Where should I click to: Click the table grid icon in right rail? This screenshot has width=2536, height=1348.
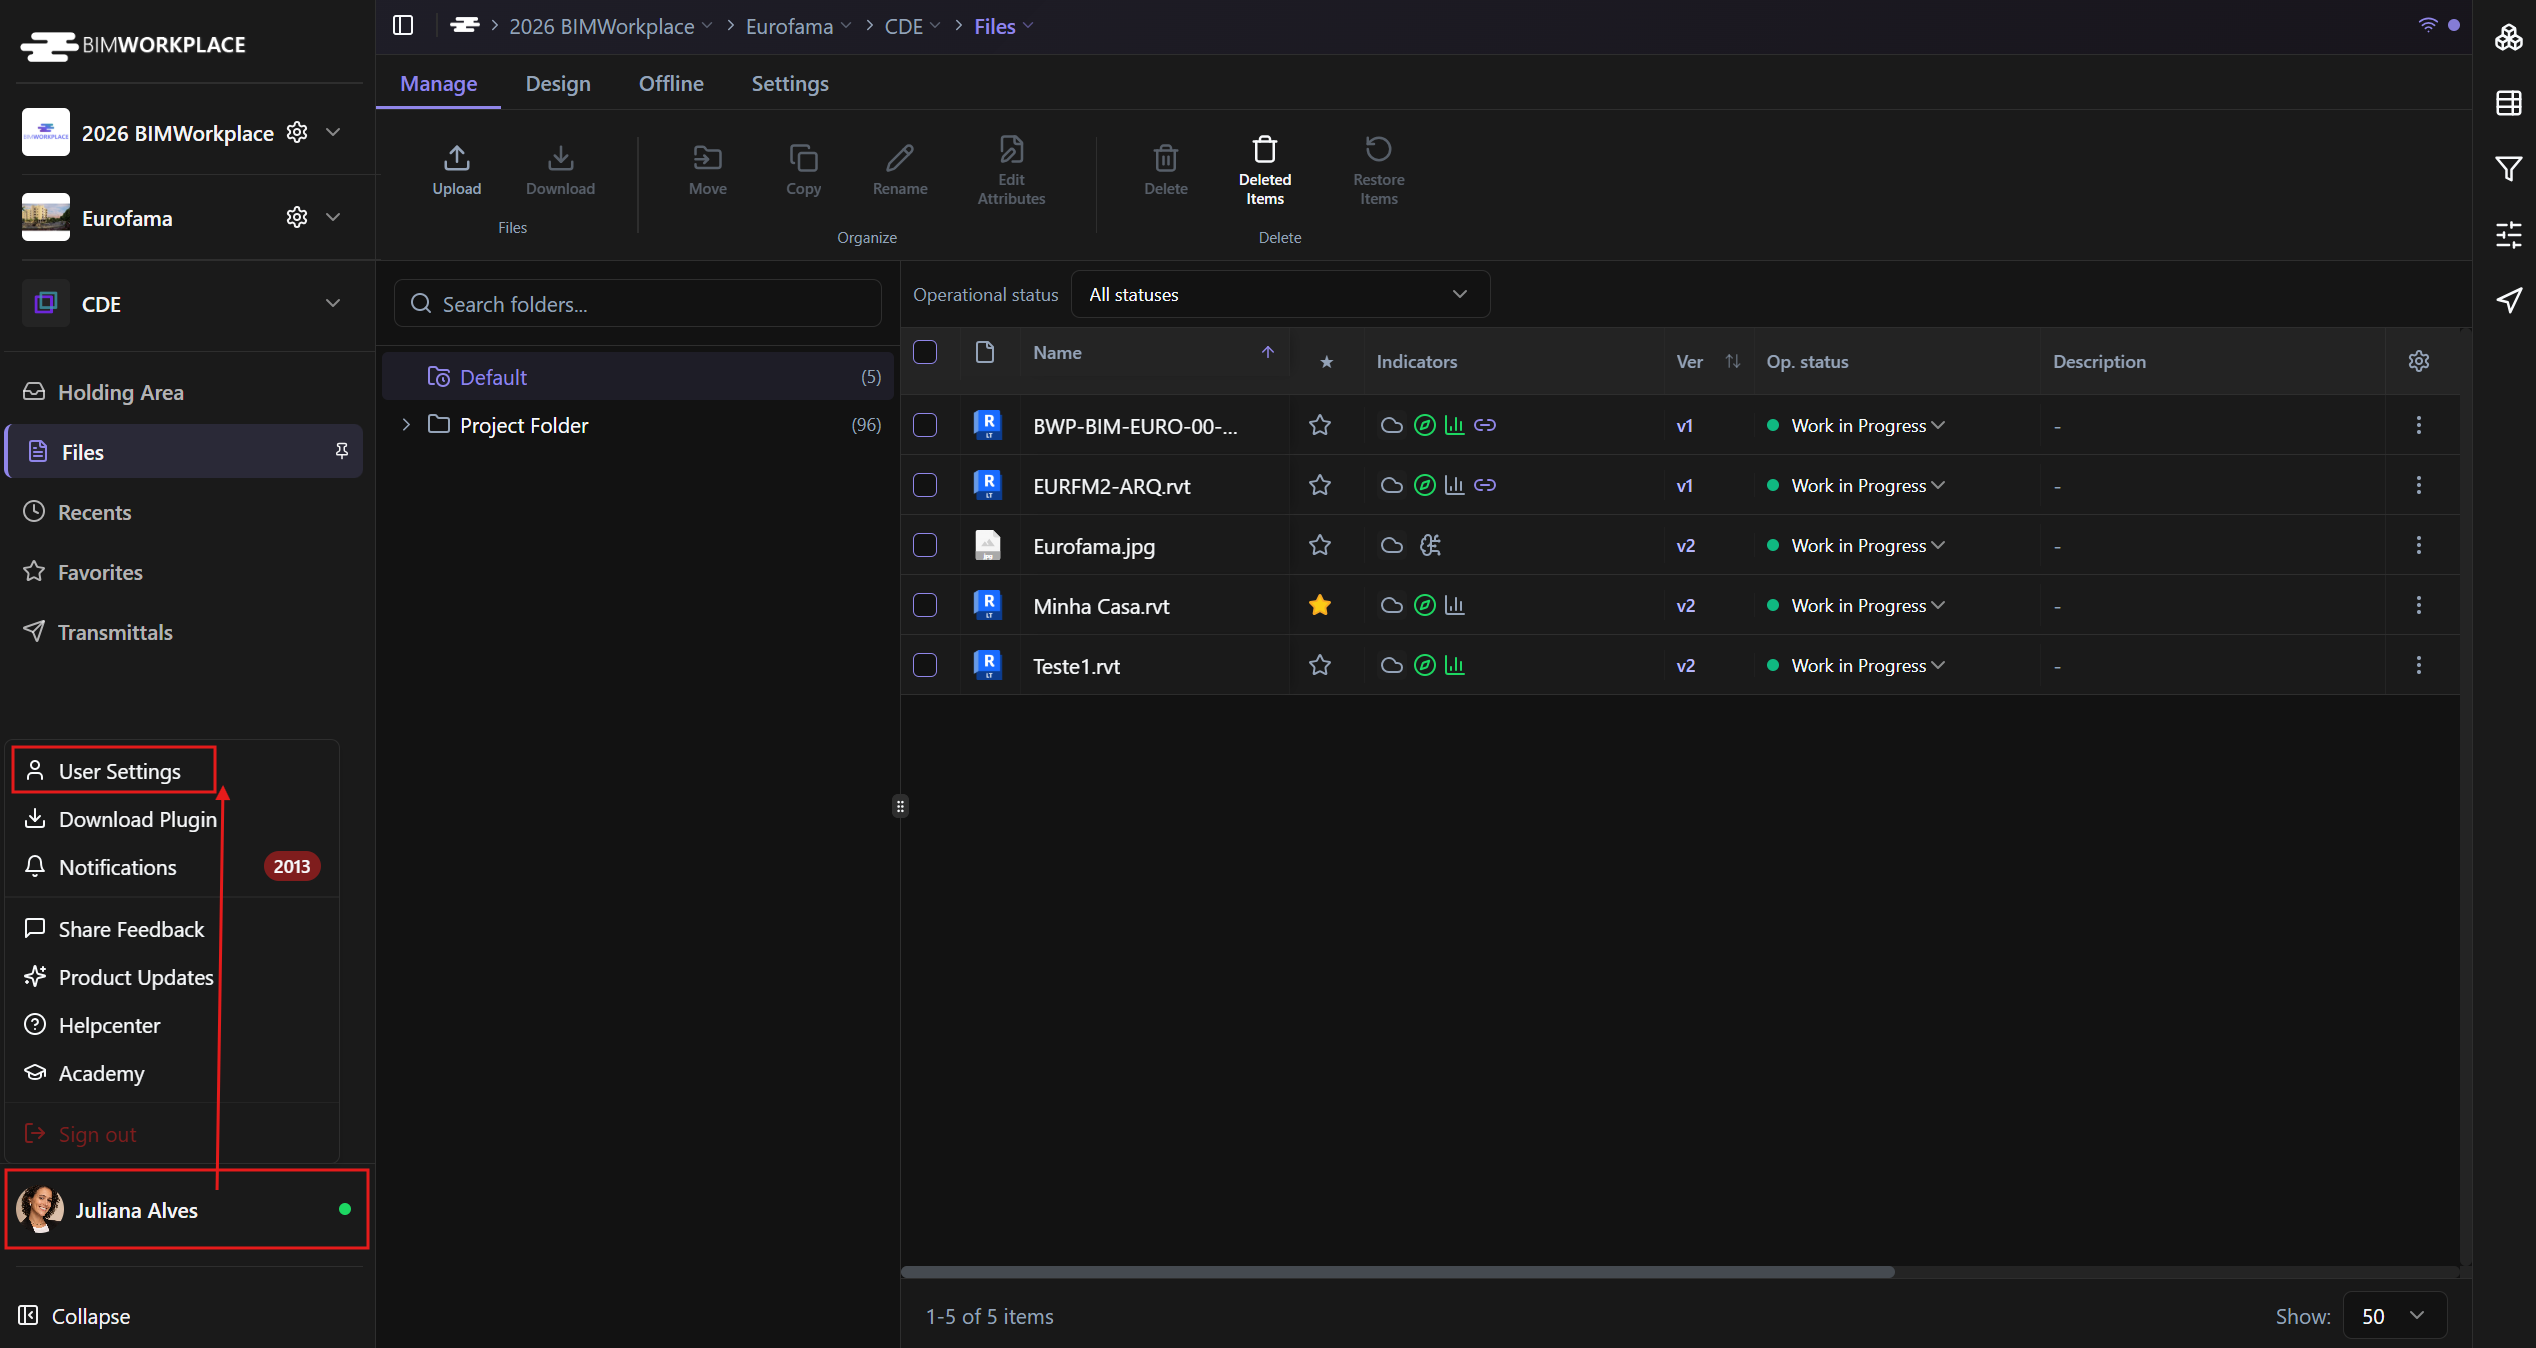(2508, 102)
